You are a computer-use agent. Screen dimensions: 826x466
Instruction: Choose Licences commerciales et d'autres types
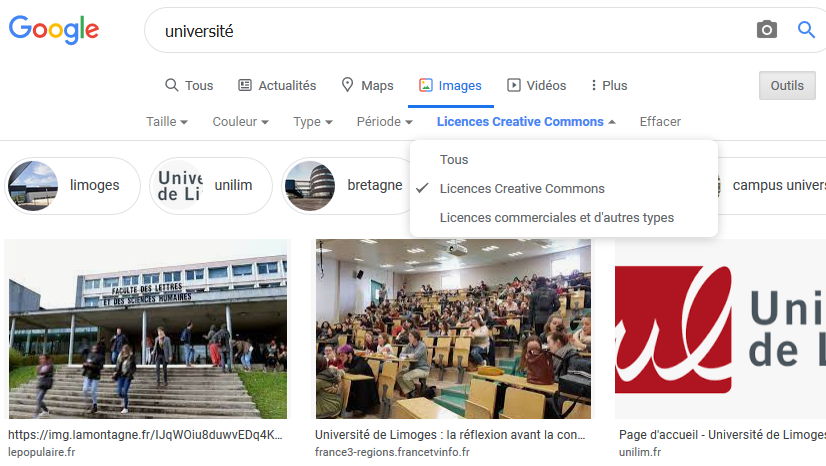[557, 218]
